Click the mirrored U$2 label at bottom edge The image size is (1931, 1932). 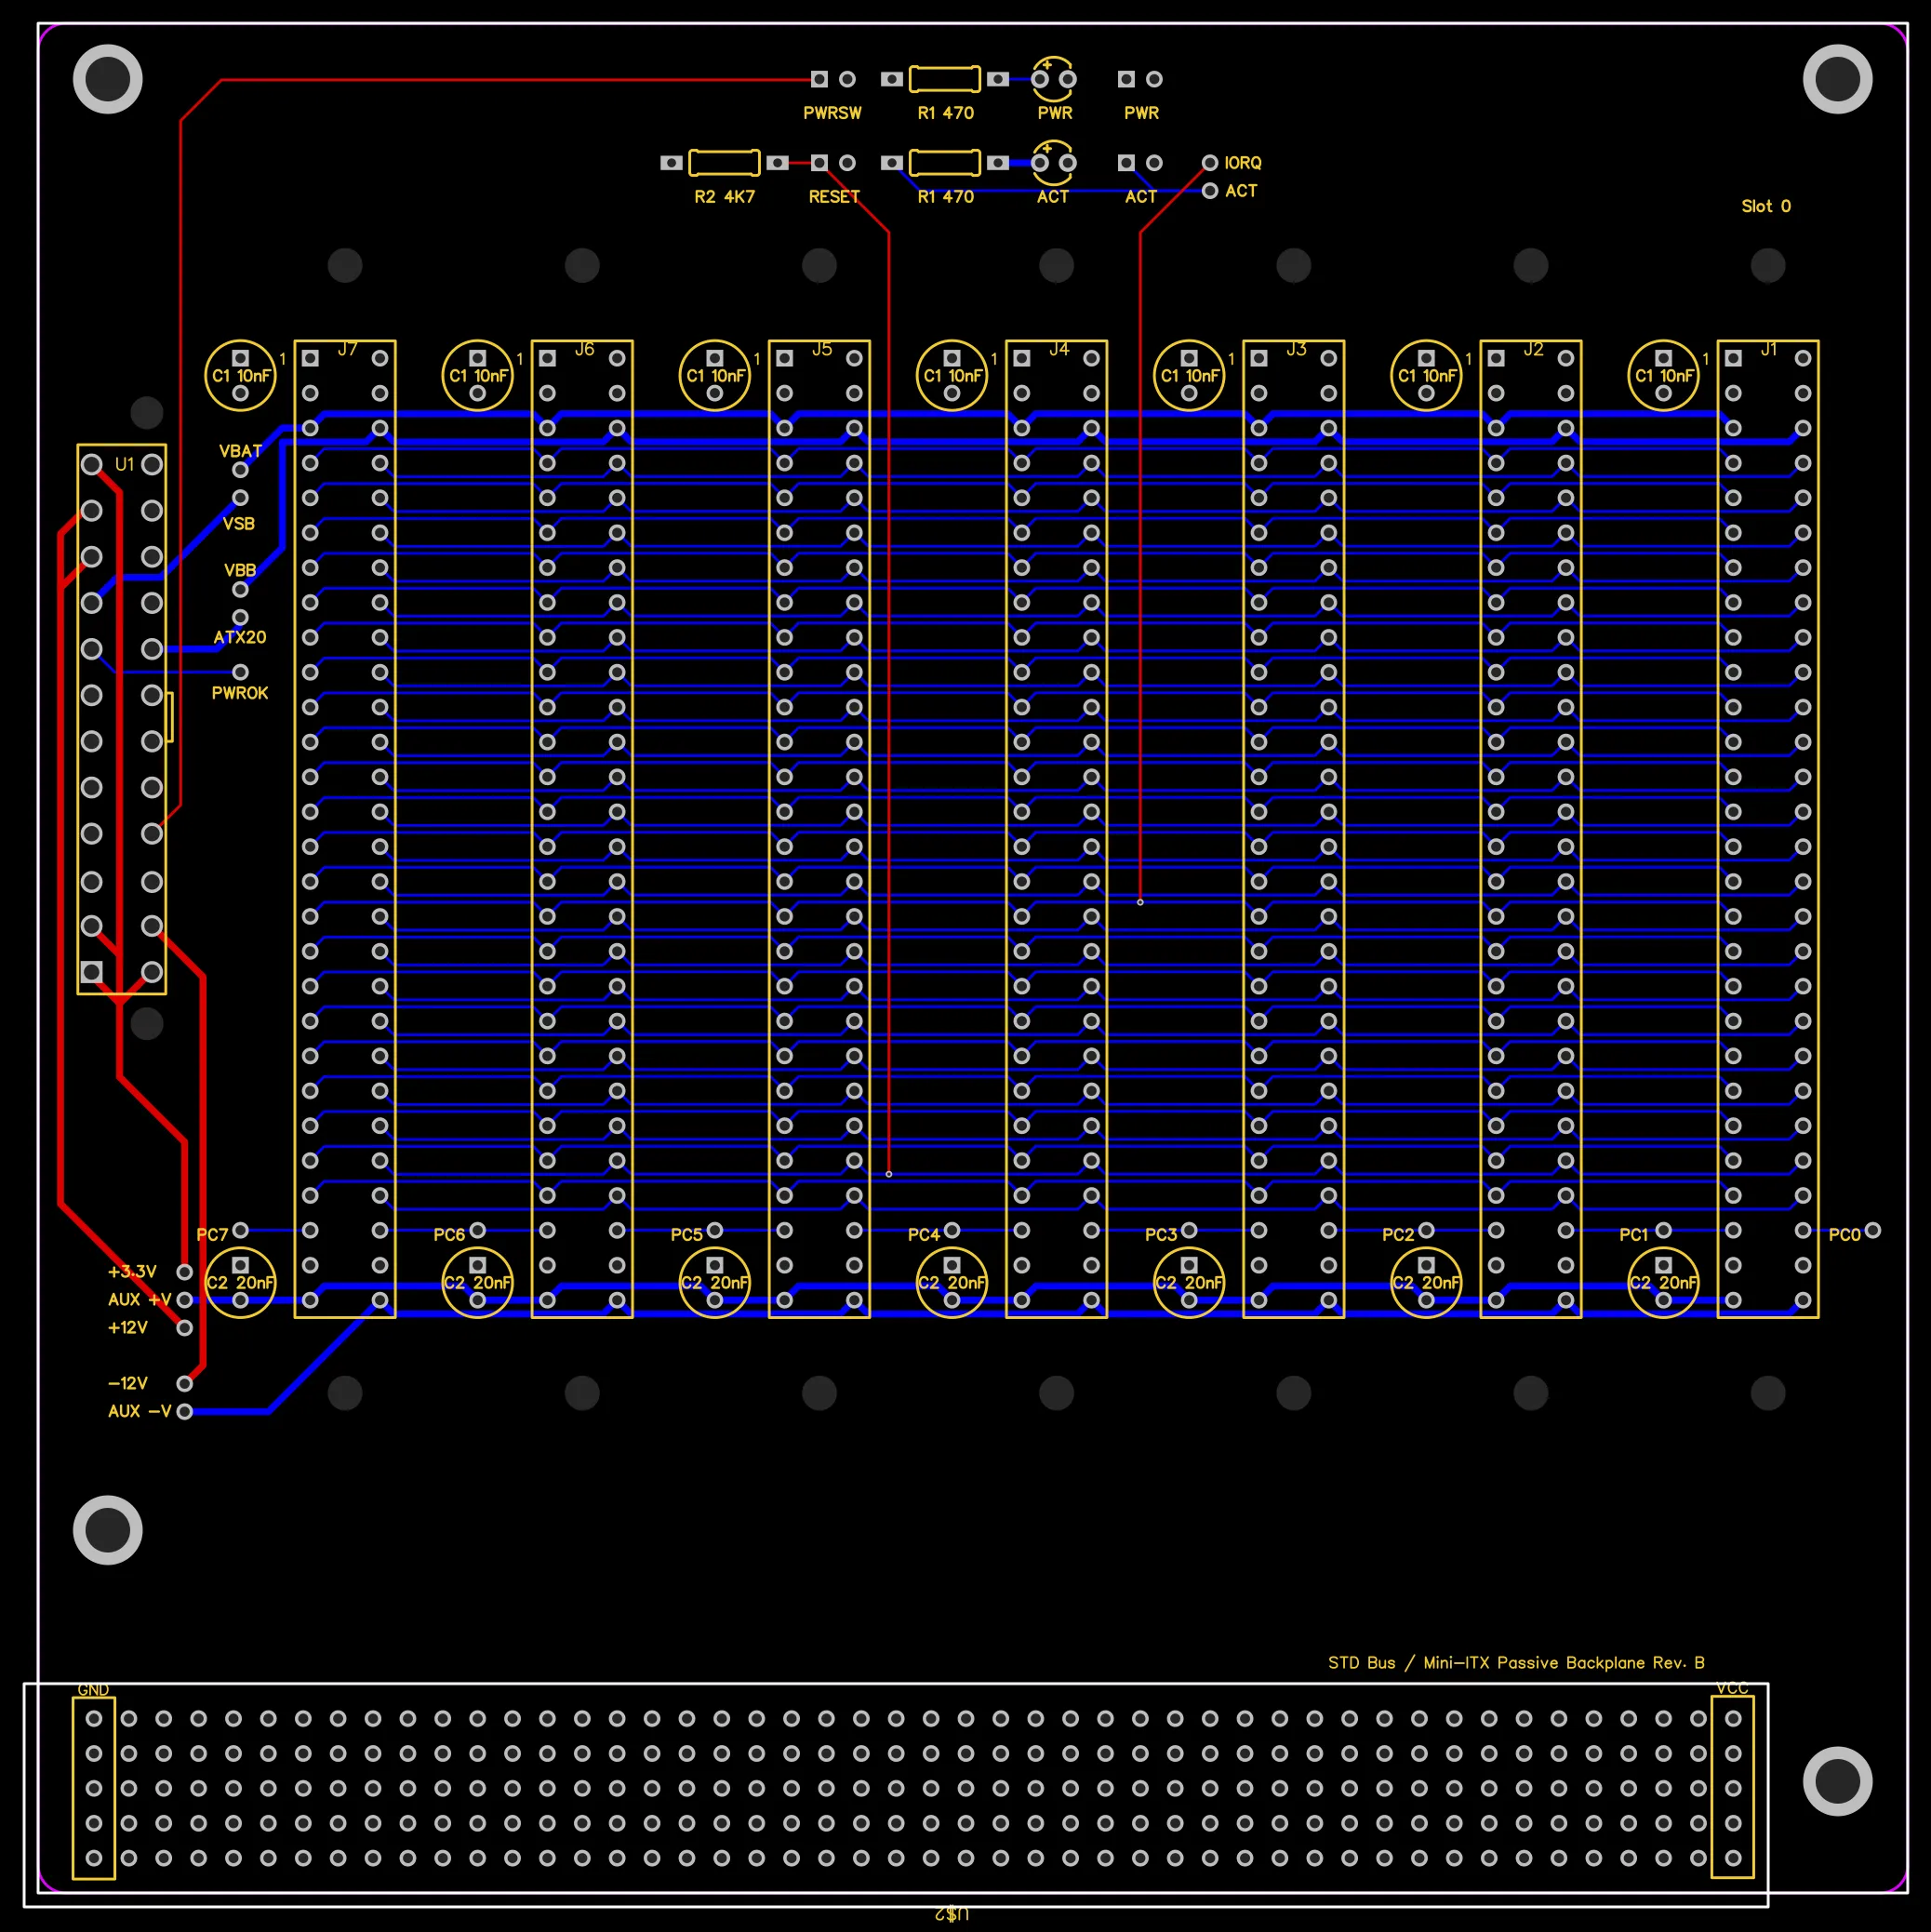click(952, 1914)
